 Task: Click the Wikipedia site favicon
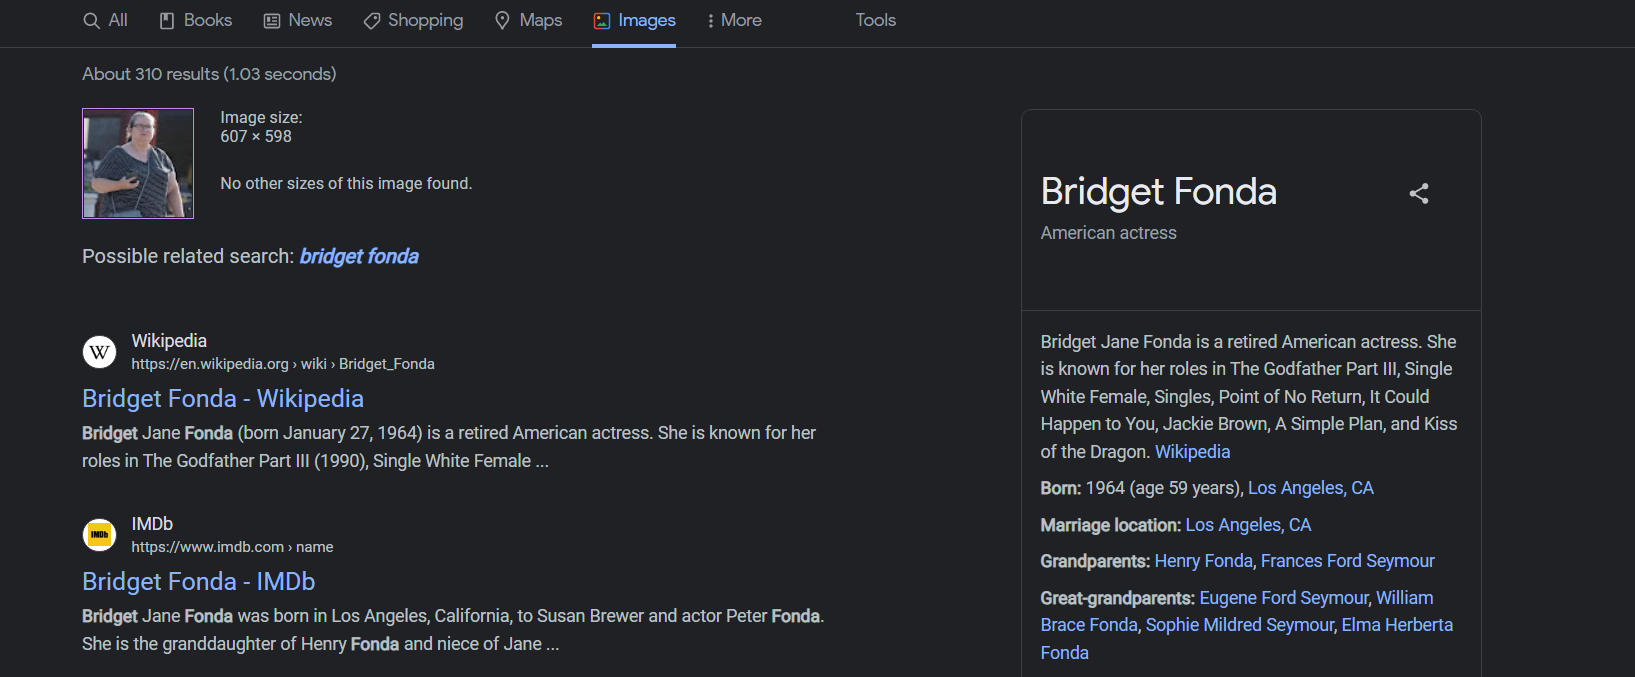pos(99,352)
